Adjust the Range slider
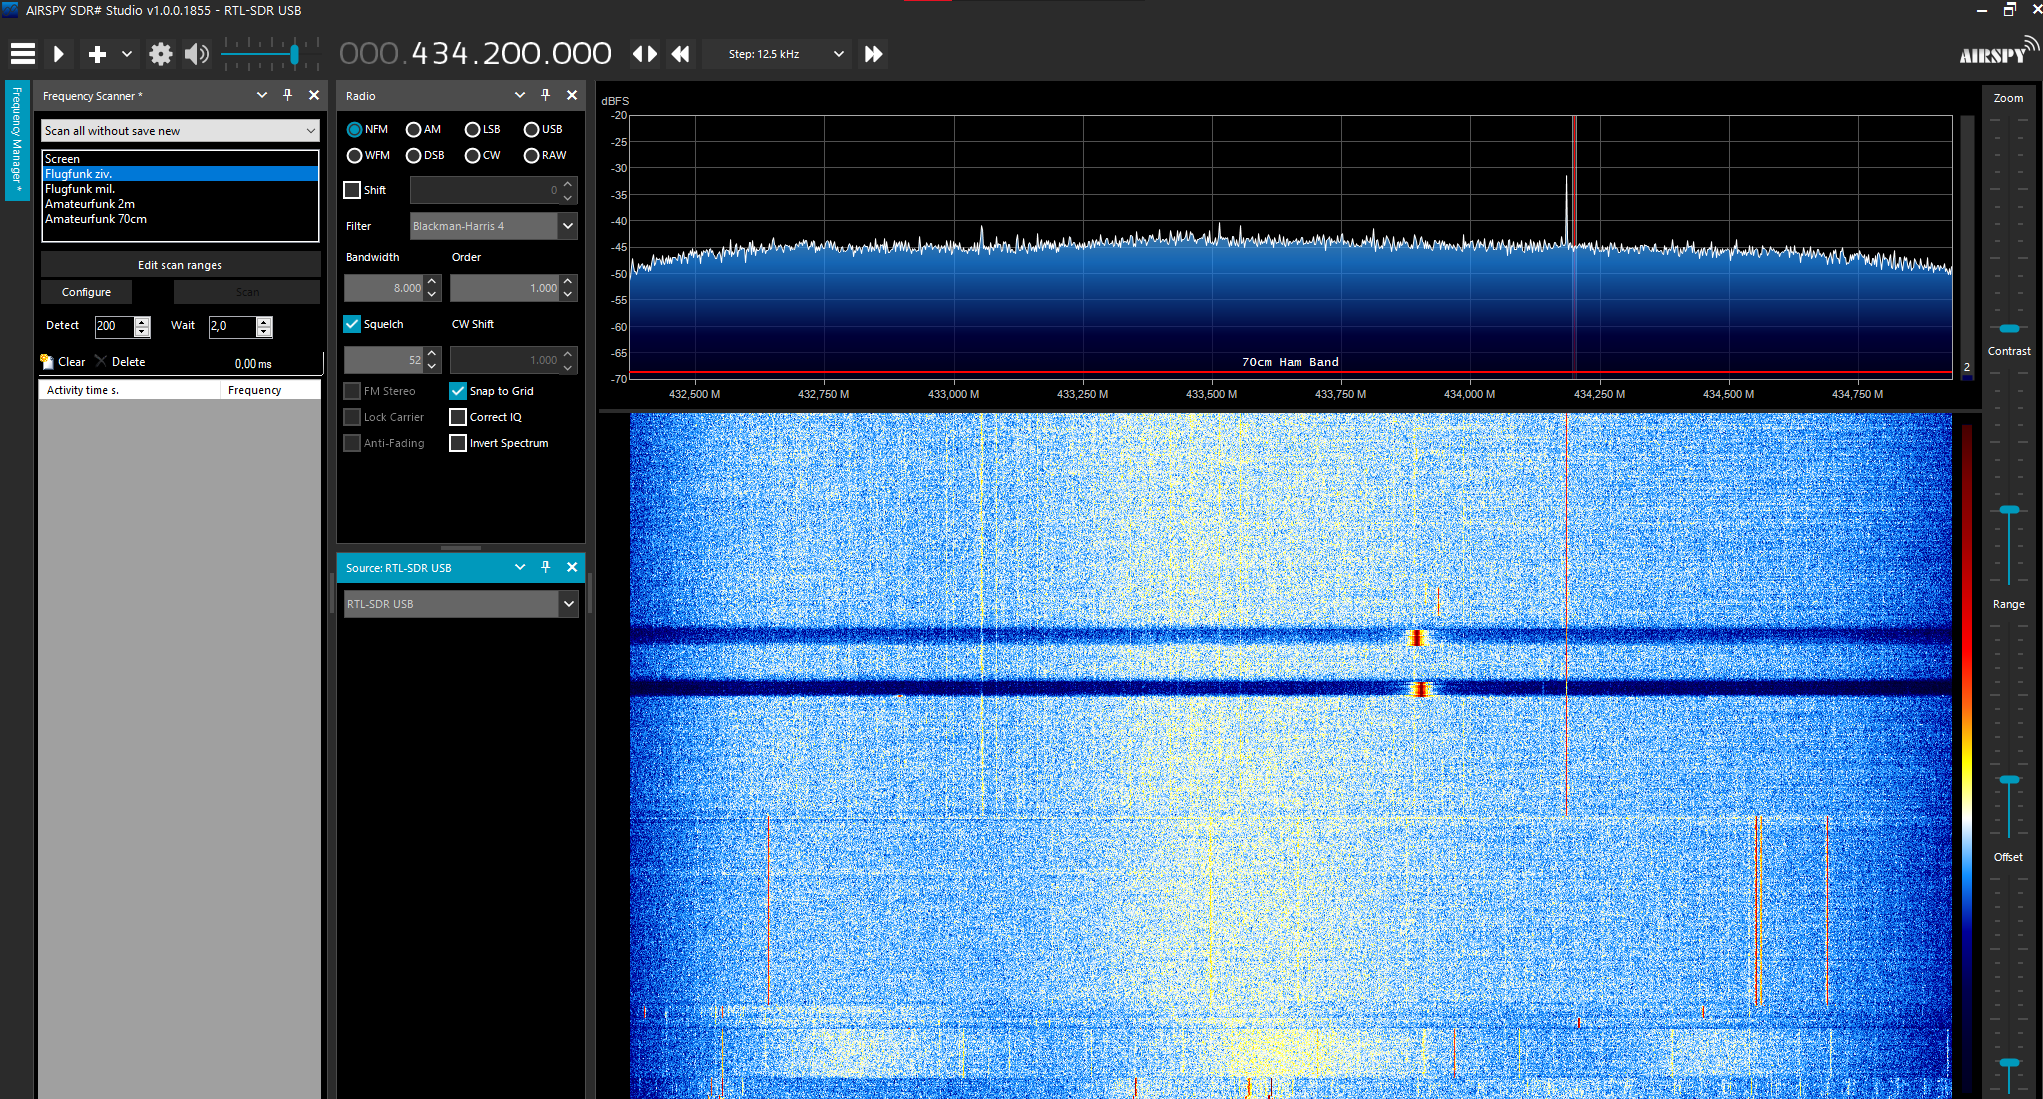Viewport: 2043px width, 1099px height. click(2009, 779)
